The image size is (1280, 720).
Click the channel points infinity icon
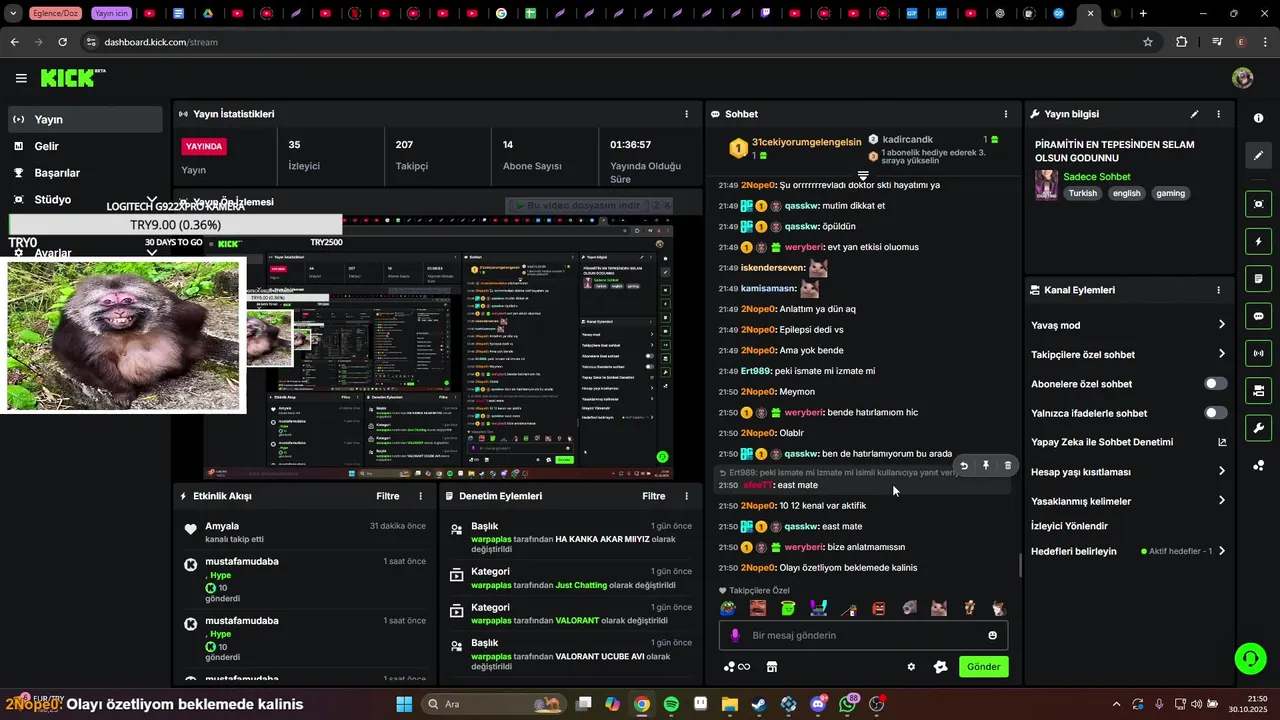(737, 667)
